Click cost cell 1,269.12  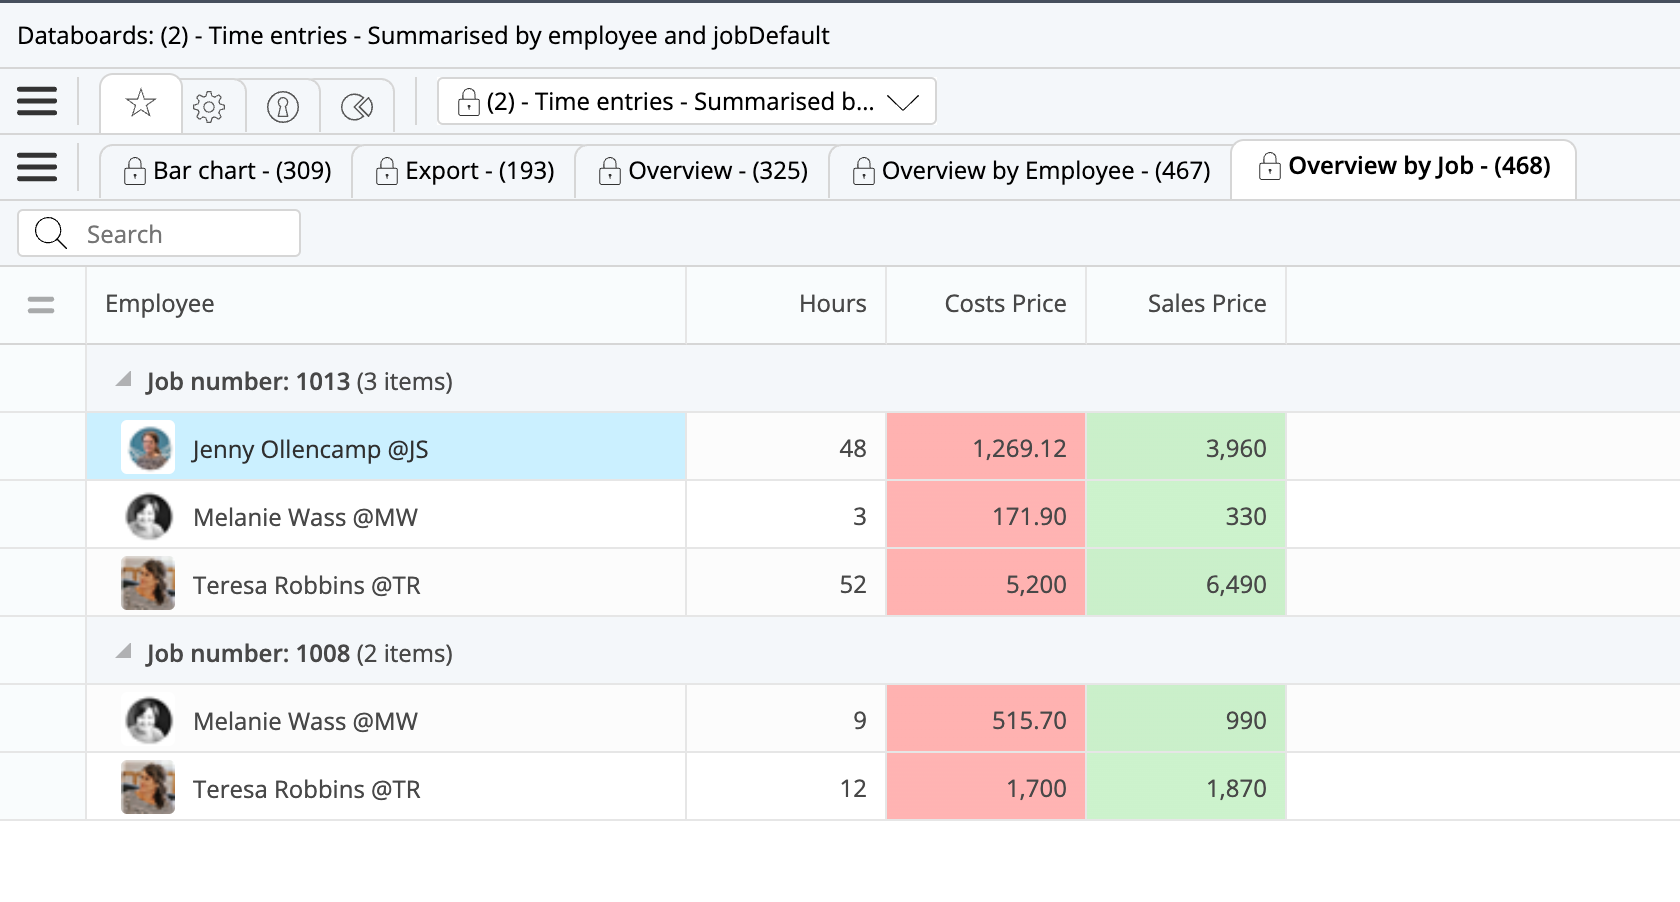point(986,447)
